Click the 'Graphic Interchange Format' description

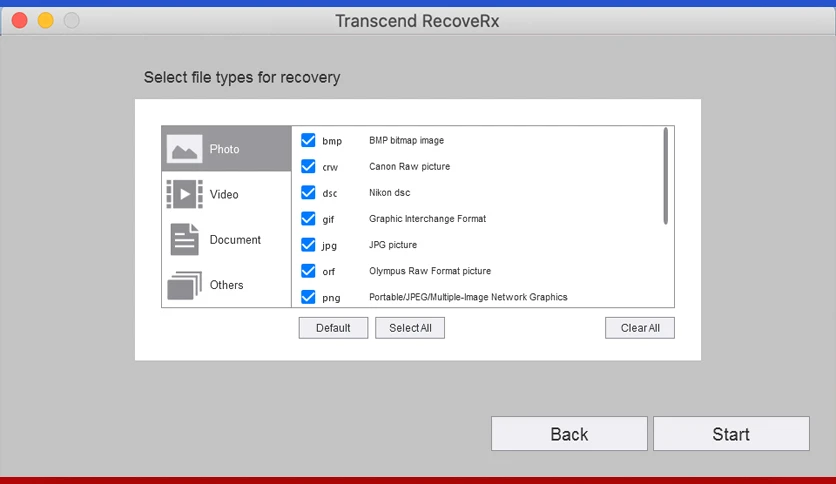coord(428,219)
